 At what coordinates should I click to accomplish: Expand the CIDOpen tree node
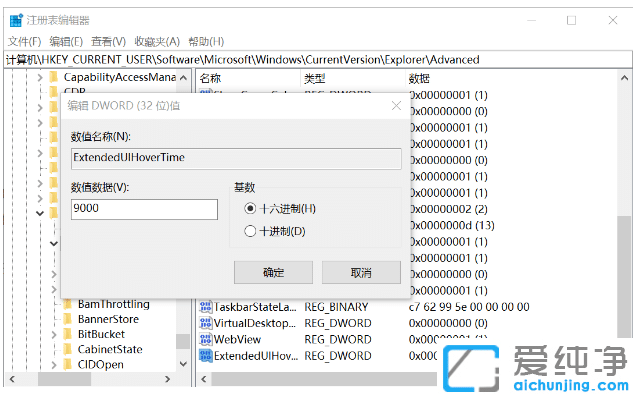54,364
